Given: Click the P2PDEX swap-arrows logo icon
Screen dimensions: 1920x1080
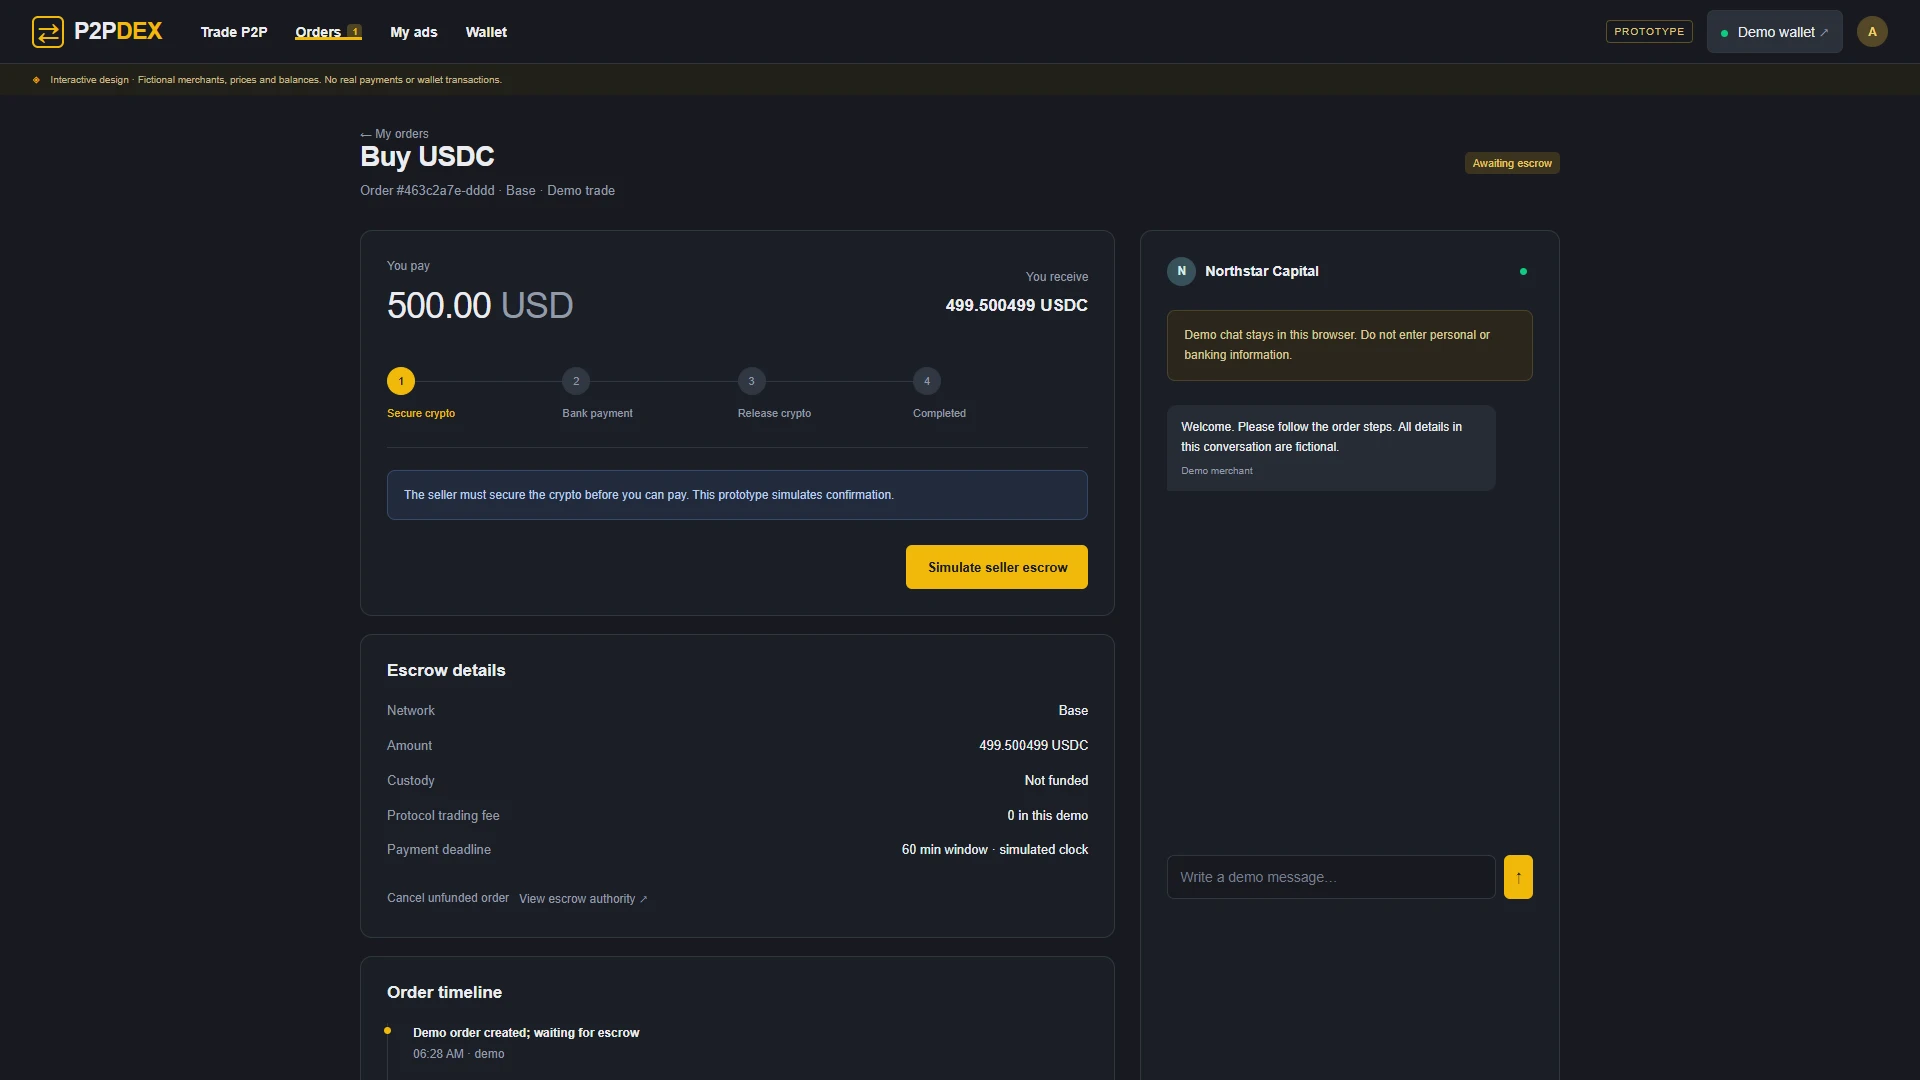Looking at the screenshot, I should tap(47, 32).
